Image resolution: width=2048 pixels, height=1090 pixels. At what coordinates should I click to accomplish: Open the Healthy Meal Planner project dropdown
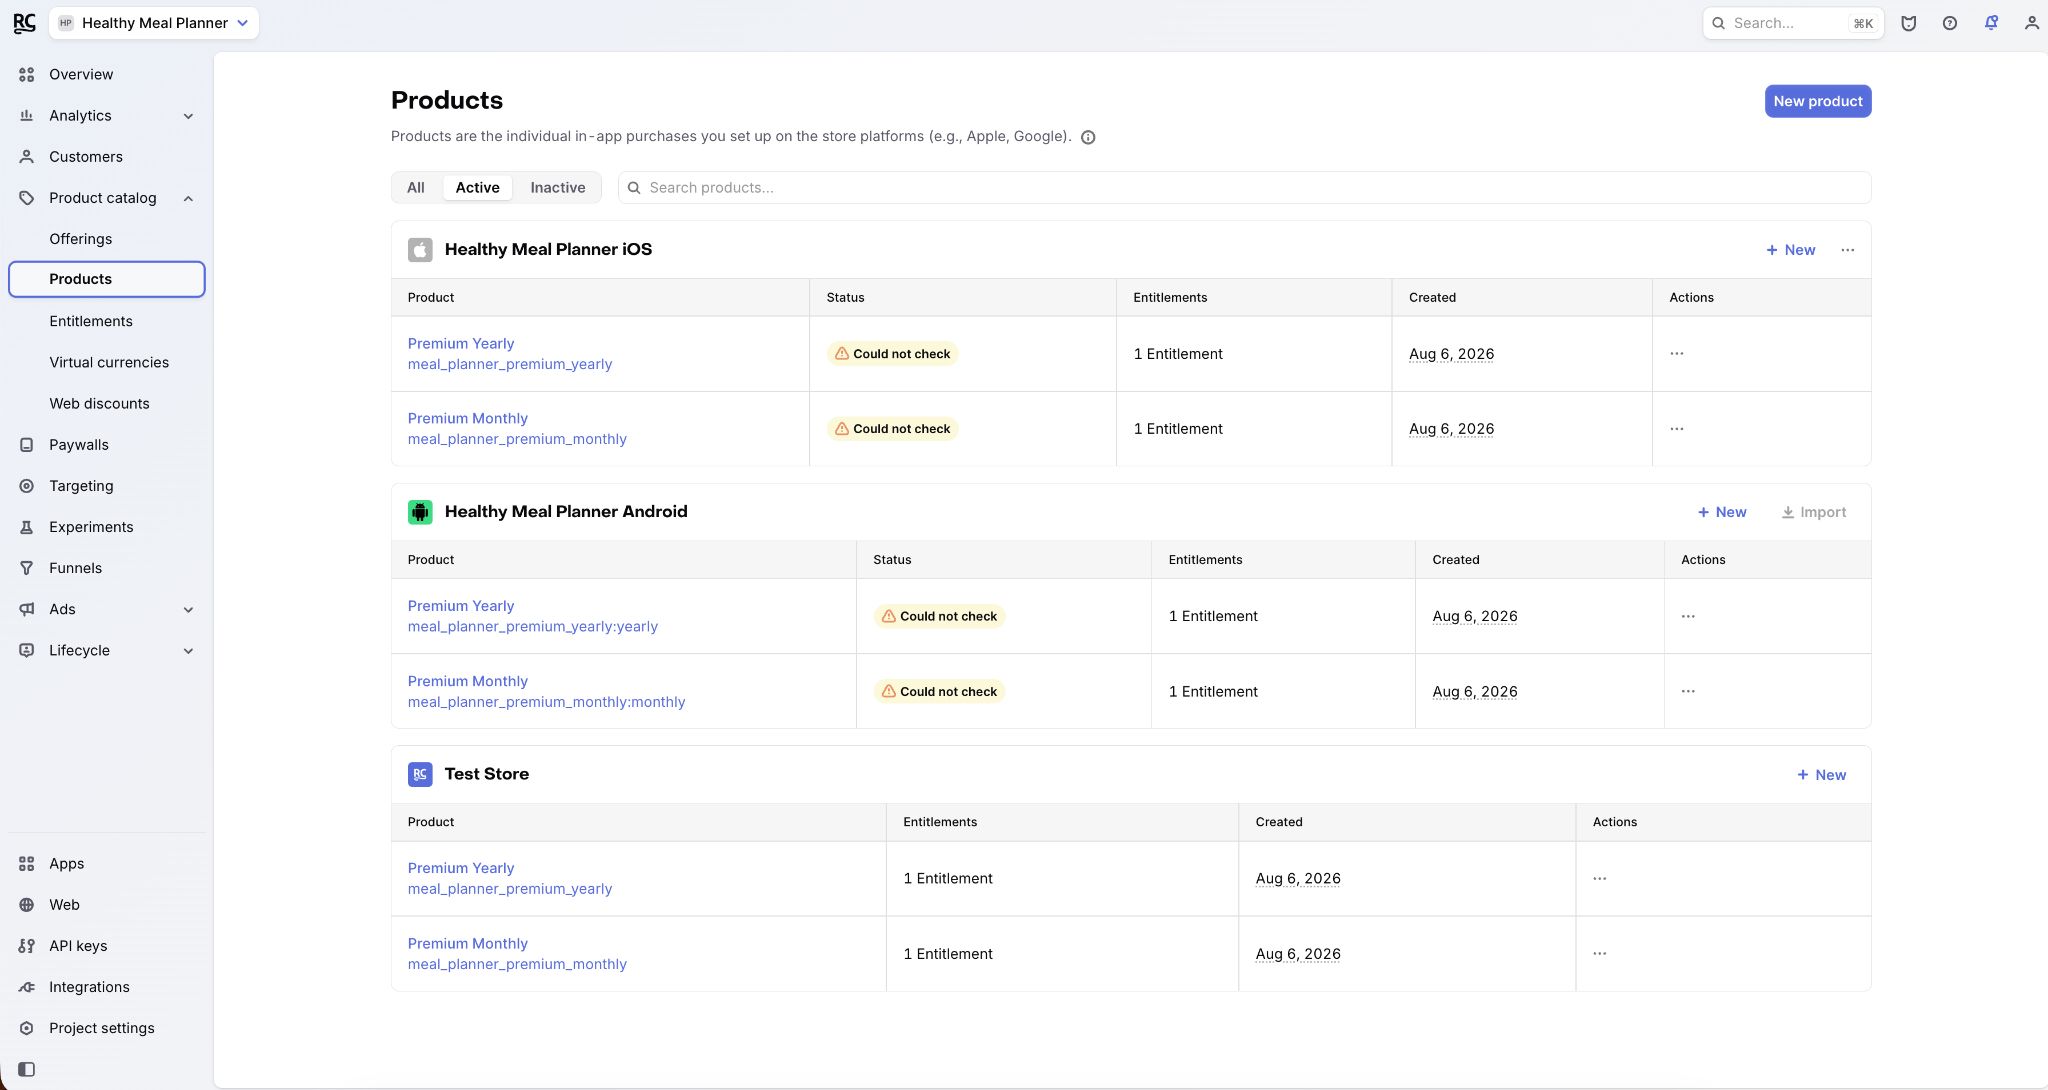154,23
